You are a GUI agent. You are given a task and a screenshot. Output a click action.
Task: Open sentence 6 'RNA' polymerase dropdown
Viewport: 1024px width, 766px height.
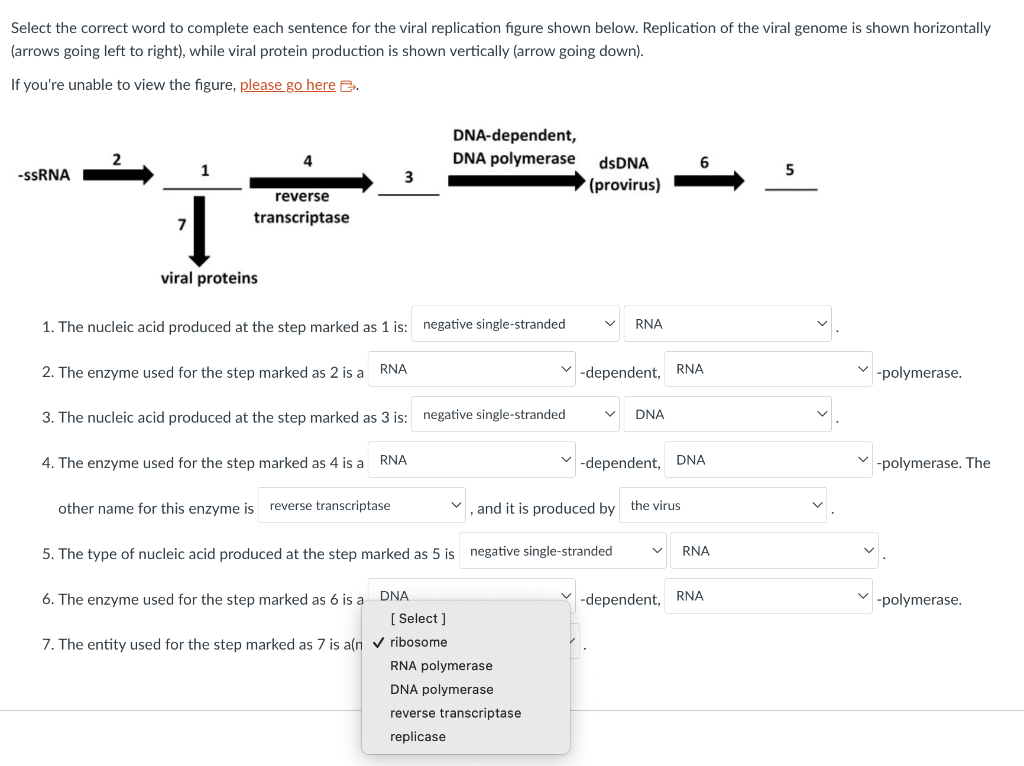pos(768,596)
